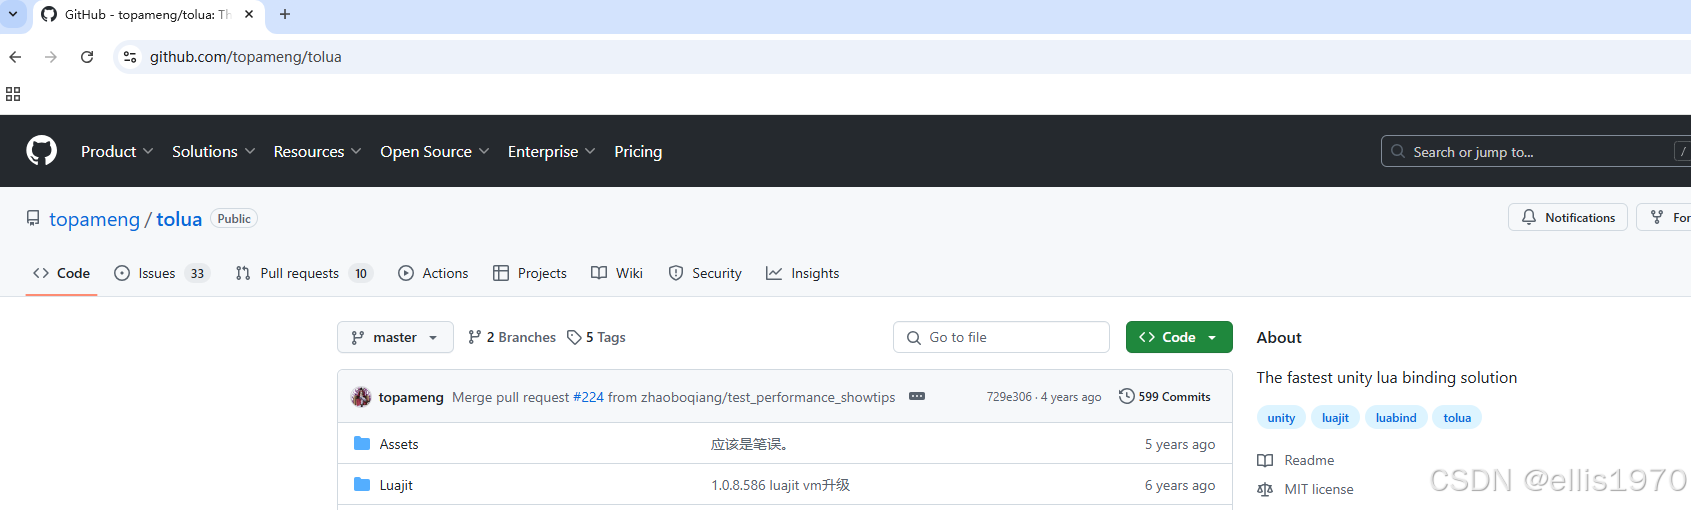Click the browser forward arrow

point(51,57)
